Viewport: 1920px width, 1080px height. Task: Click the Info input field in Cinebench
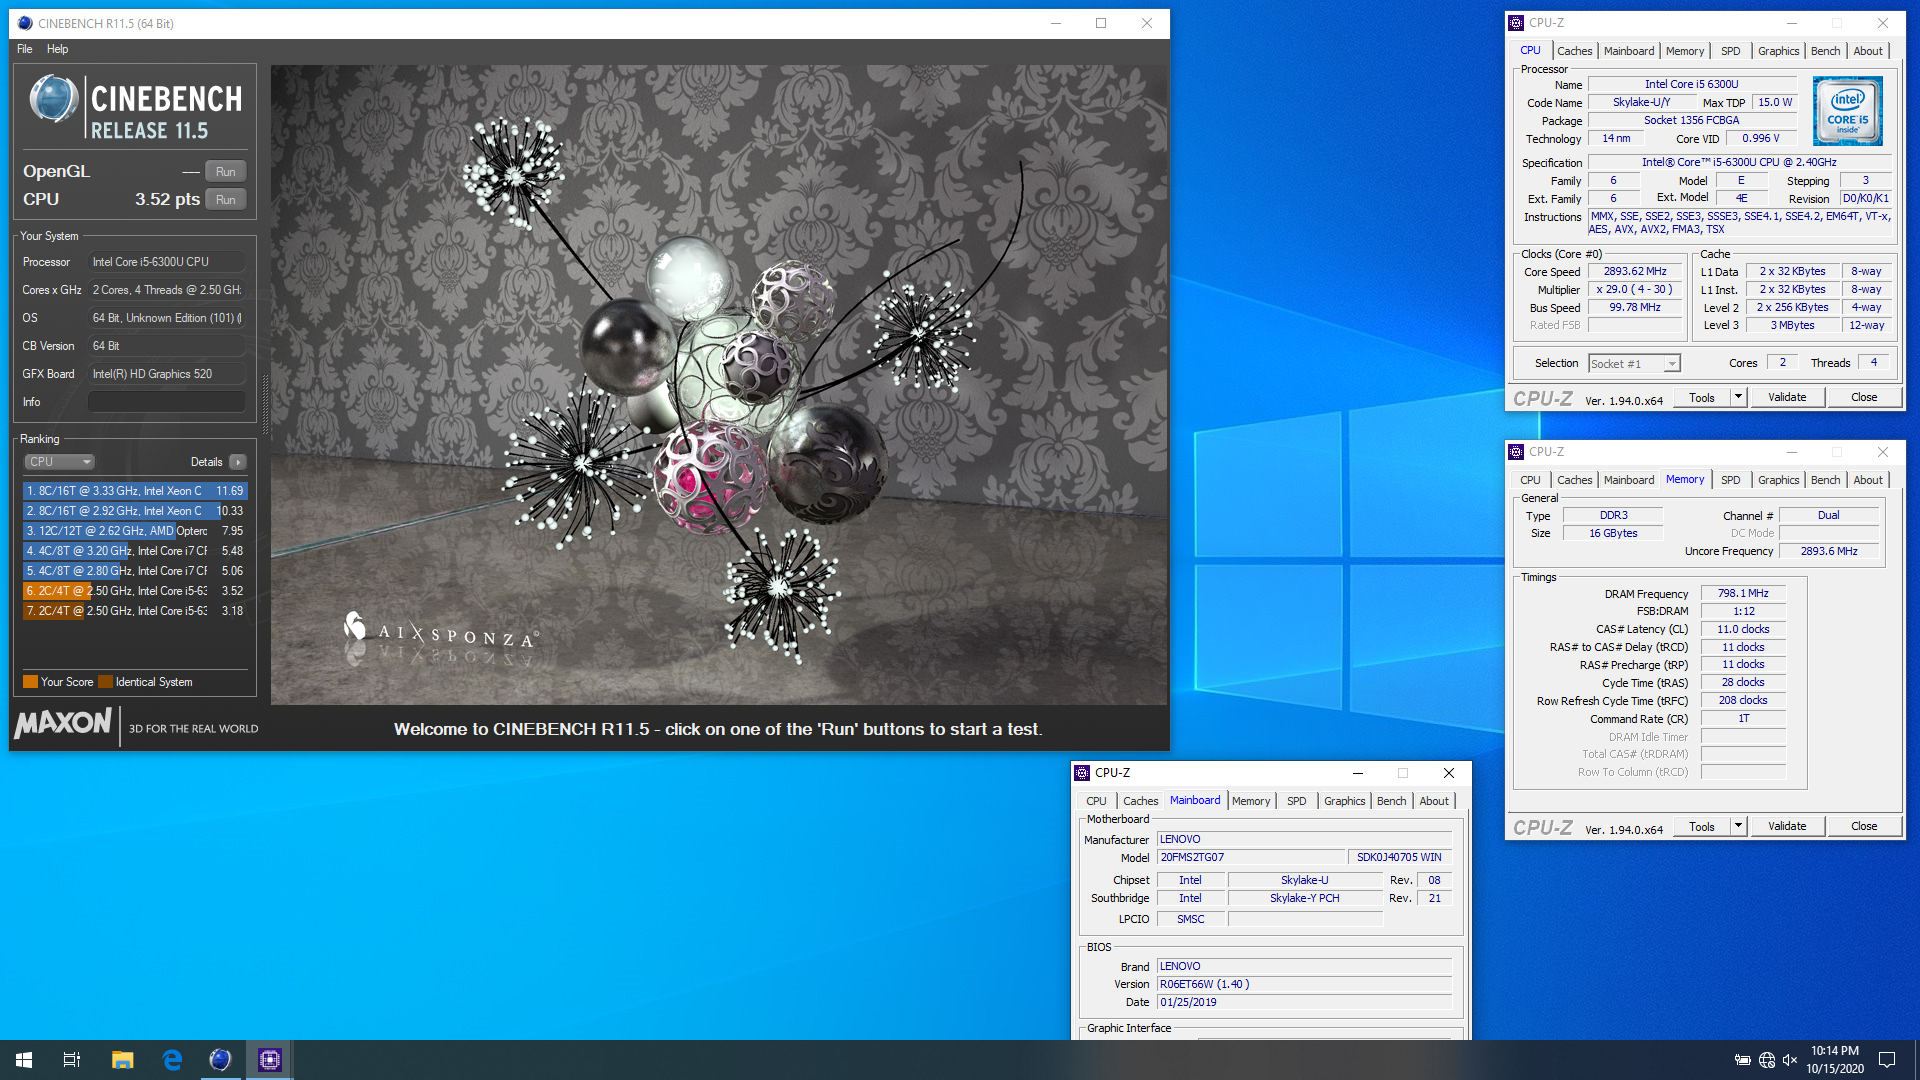(x=166, y=402)
